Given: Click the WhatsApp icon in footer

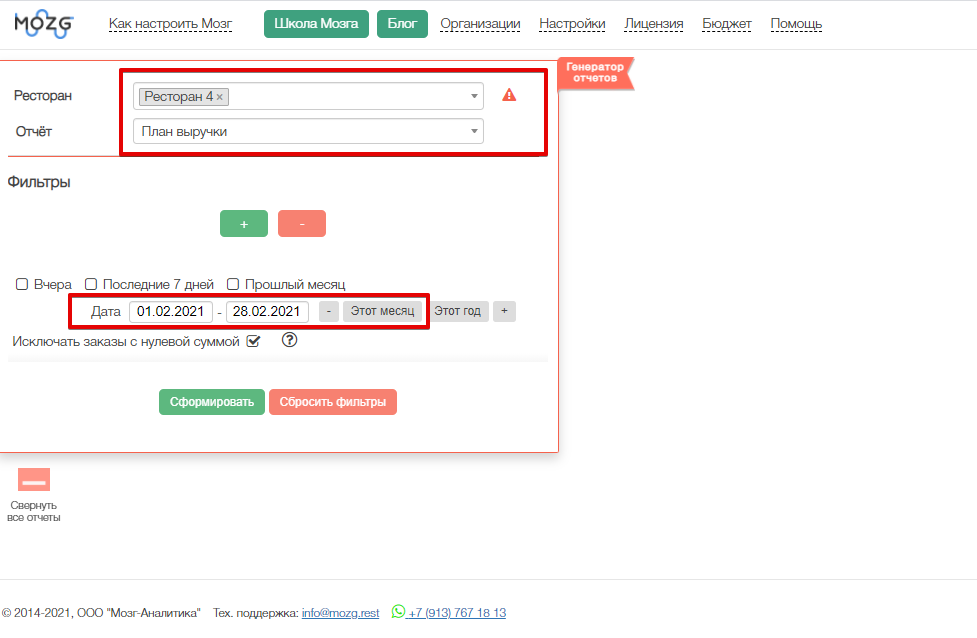Looking at the screenshot, I should point(398,611).
